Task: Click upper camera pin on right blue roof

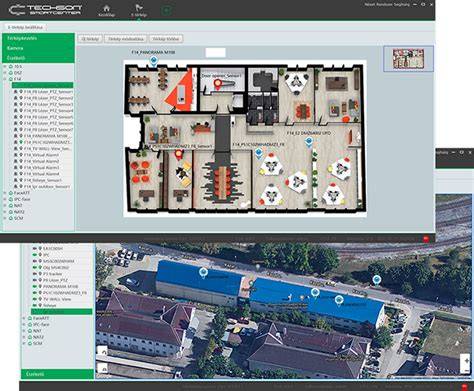Action: tap(315, 293)
